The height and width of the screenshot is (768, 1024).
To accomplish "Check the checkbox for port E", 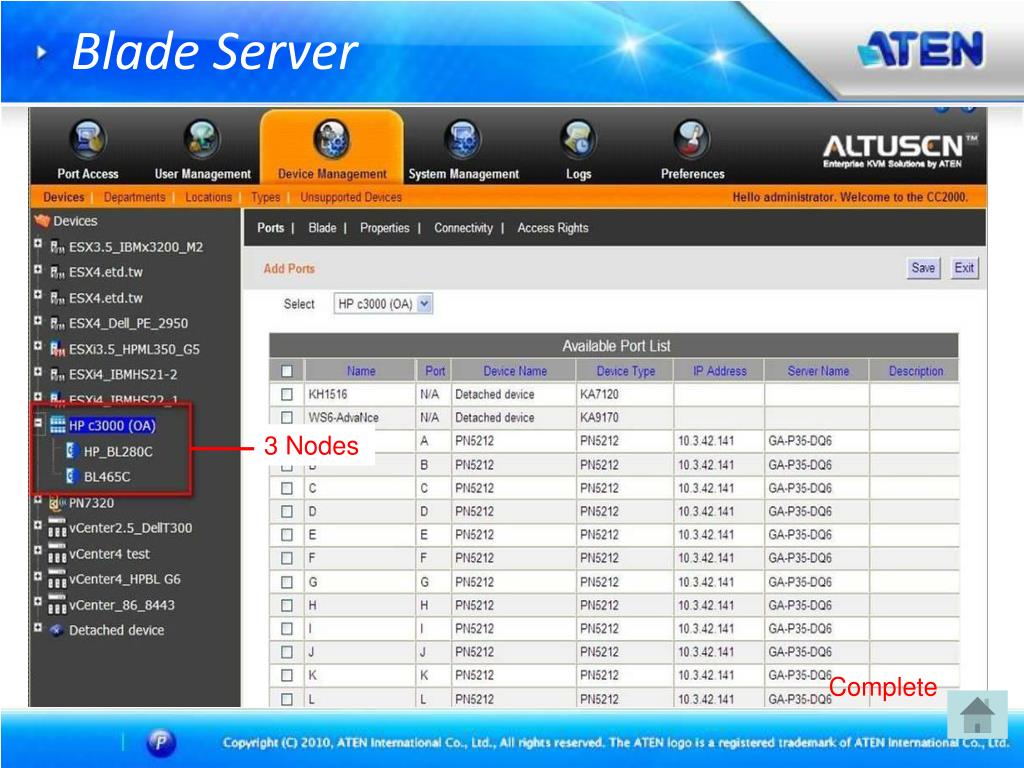I will click(287, 535).
